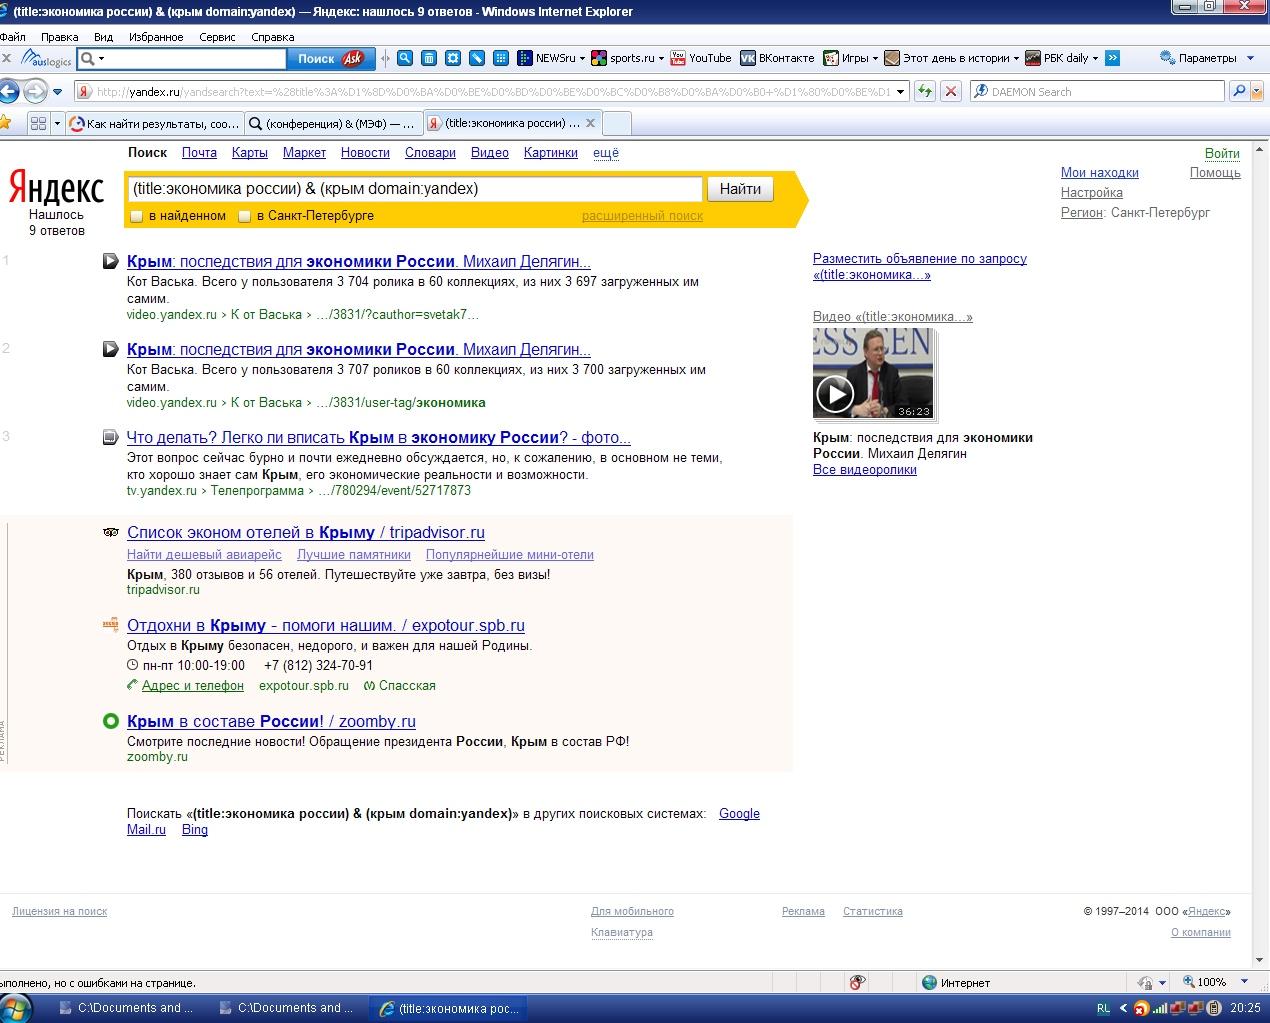This screenshot has width=1270, height=1023.
Task: Check the 'в Санкт-Петербурге' checkbox
Action: 245,216
